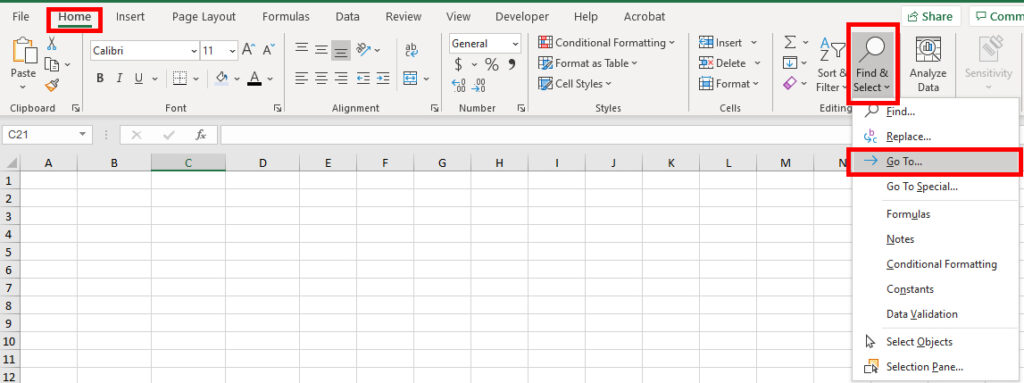Screen dimensions: 1024x383
Task: Switch to the Formulas tab
Action: coord(286,17)
